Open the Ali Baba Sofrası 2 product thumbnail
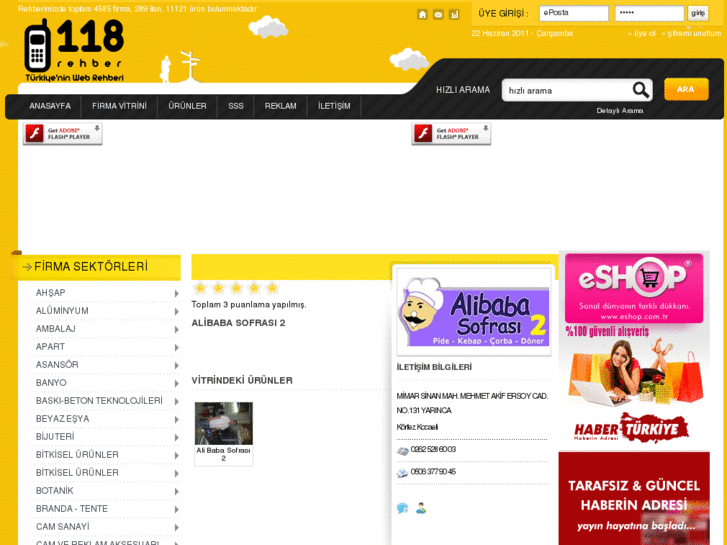The width and height of the screenshot is (727, 545). pos(224,423)
